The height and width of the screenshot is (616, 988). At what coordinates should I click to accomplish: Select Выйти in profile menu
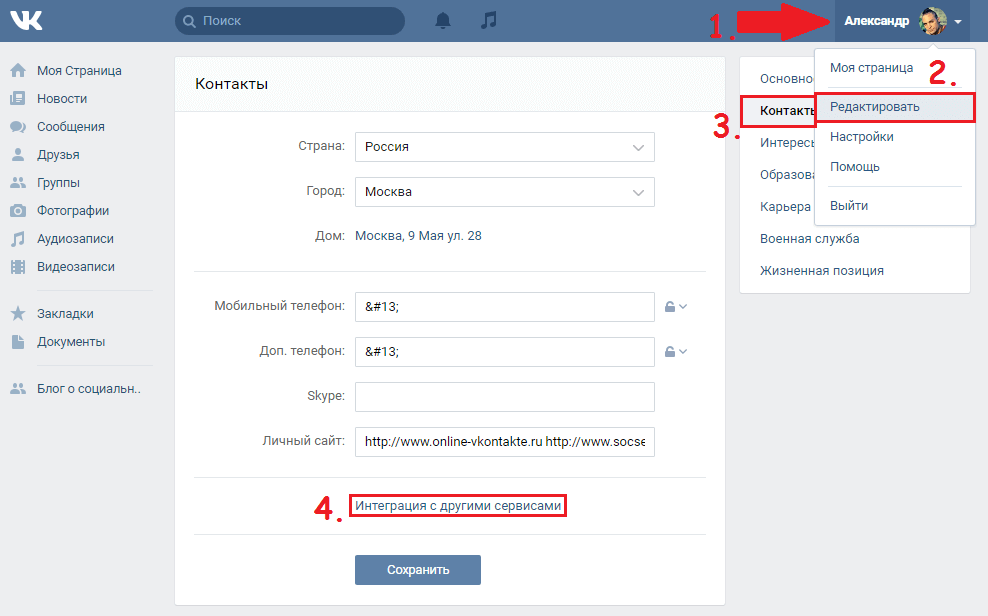[x=849, y=206]
